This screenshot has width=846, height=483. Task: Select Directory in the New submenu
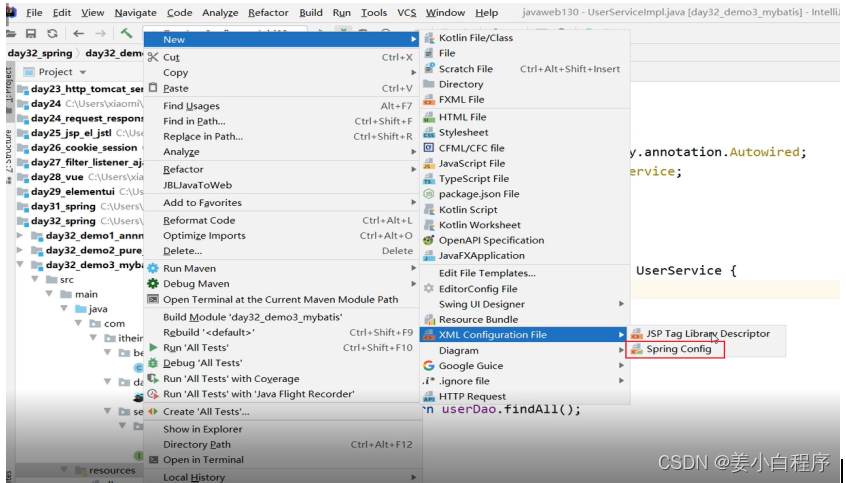coord(524,84)
